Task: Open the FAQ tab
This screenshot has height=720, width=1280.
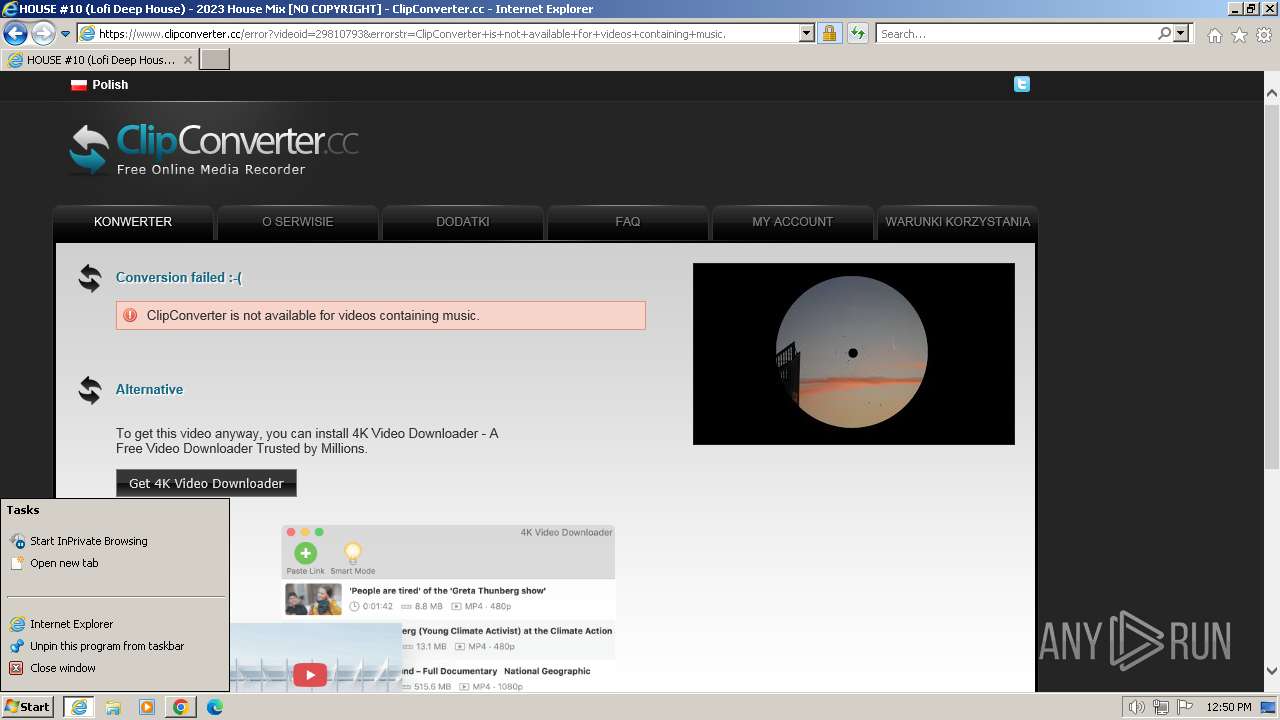Action: 628,222
